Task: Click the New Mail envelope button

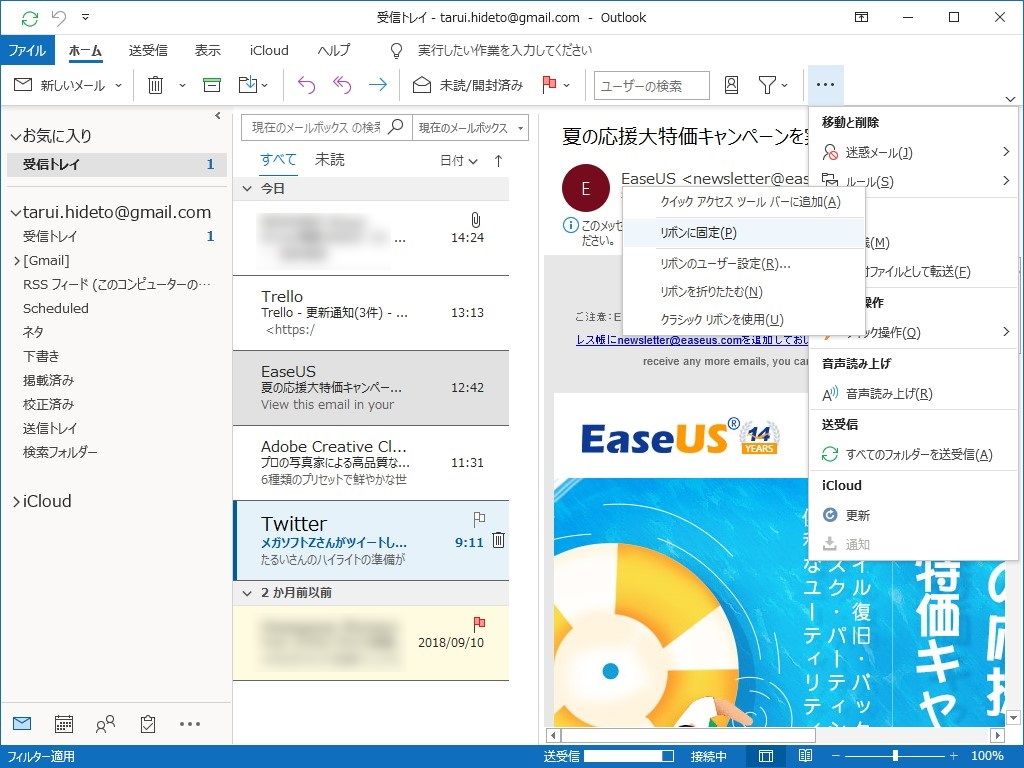Action: point(60,85)
